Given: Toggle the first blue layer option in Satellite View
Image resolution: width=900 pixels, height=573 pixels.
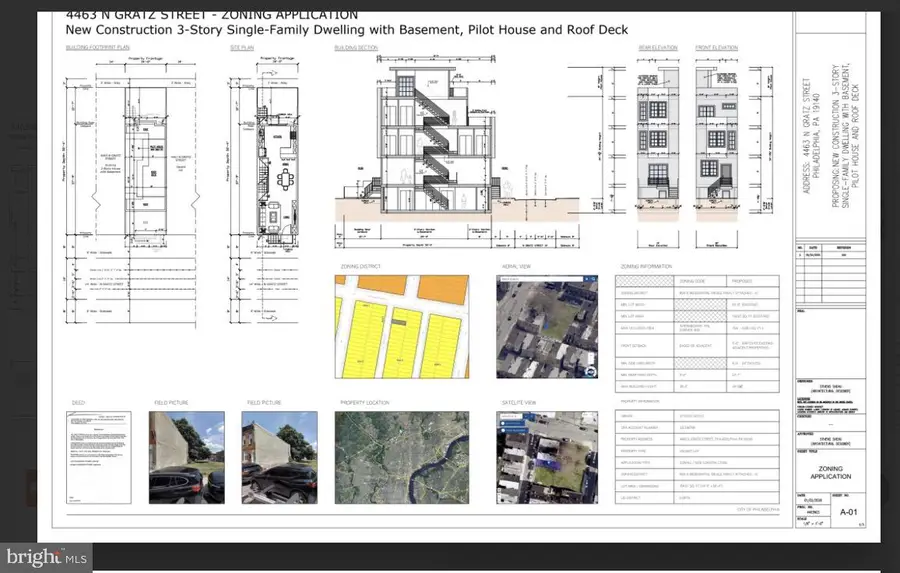Looking at the screenshot, I should point(513,423).
